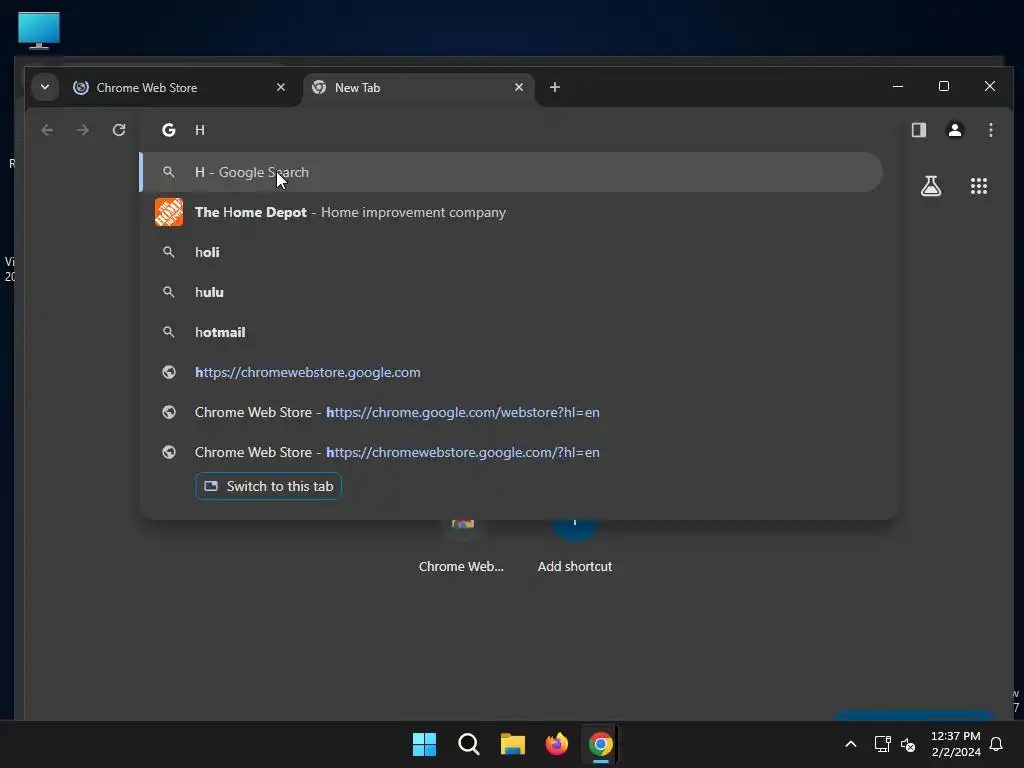The width and height of the screenshot is (1024, 768).
Task: Open Windows taskbar search
Action: 468,744
